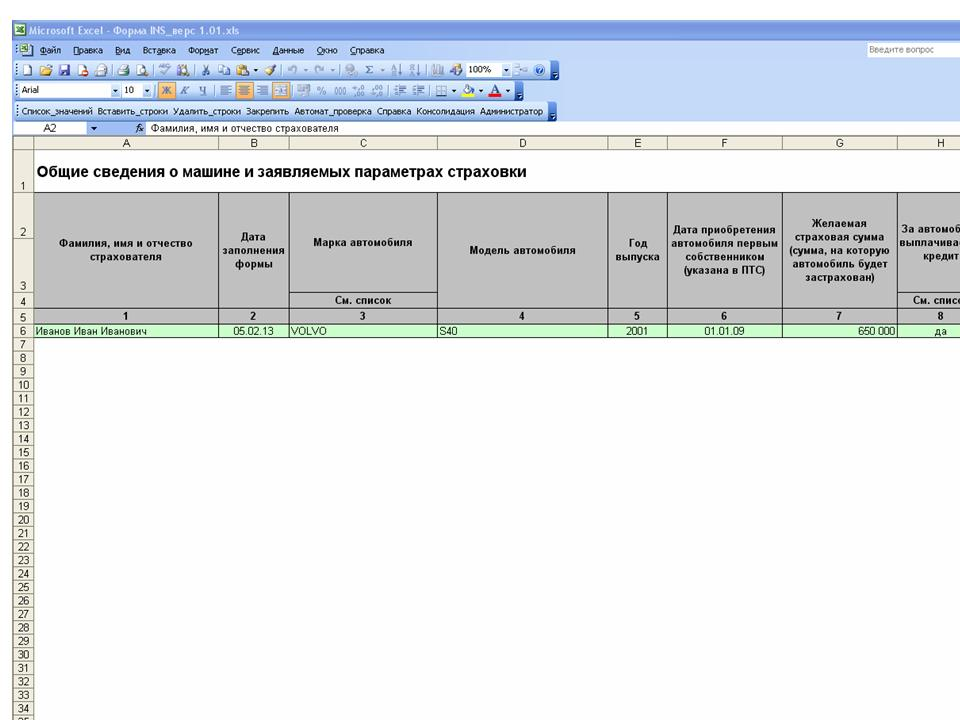
Task: Toggle center alignment
Action: (x=244, y=91)
